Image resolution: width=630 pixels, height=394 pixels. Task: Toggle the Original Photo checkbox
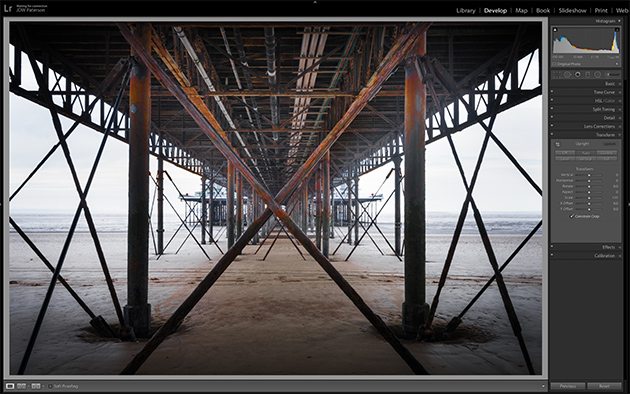(554, 64)
